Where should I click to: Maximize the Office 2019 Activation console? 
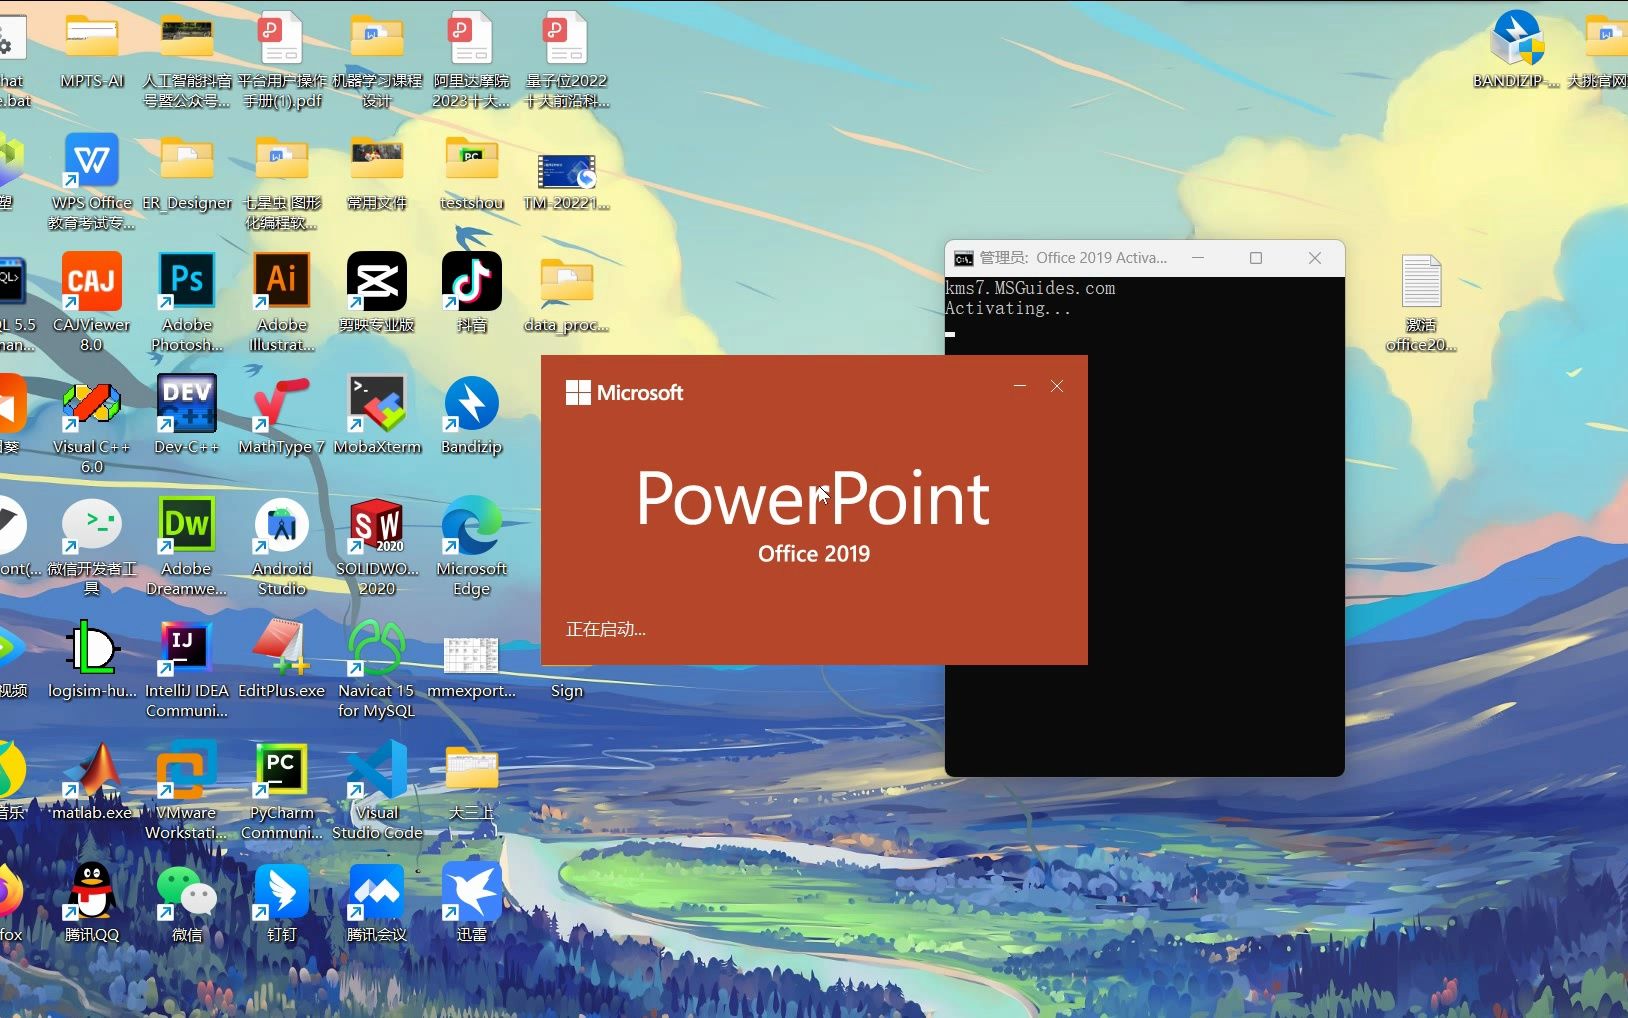pyautogui.click(x=1256, y=258)
